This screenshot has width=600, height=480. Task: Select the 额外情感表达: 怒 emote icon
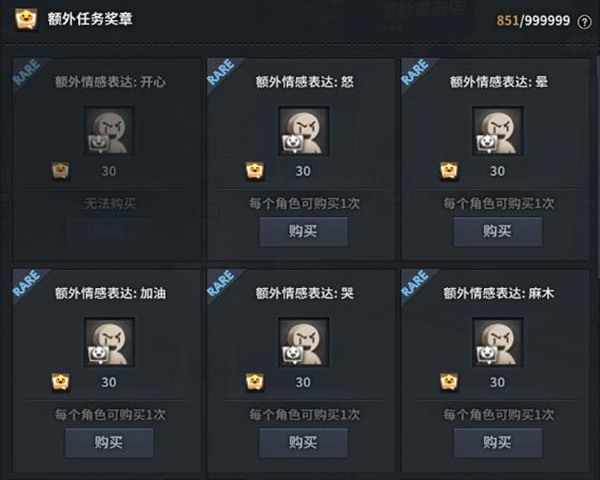coord(304,131)
